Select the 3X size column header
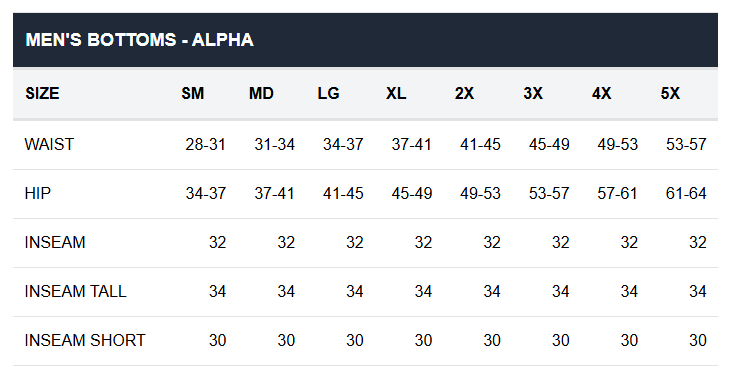The height and width of the screenshot is (383, 742). (x=533, y=93)
